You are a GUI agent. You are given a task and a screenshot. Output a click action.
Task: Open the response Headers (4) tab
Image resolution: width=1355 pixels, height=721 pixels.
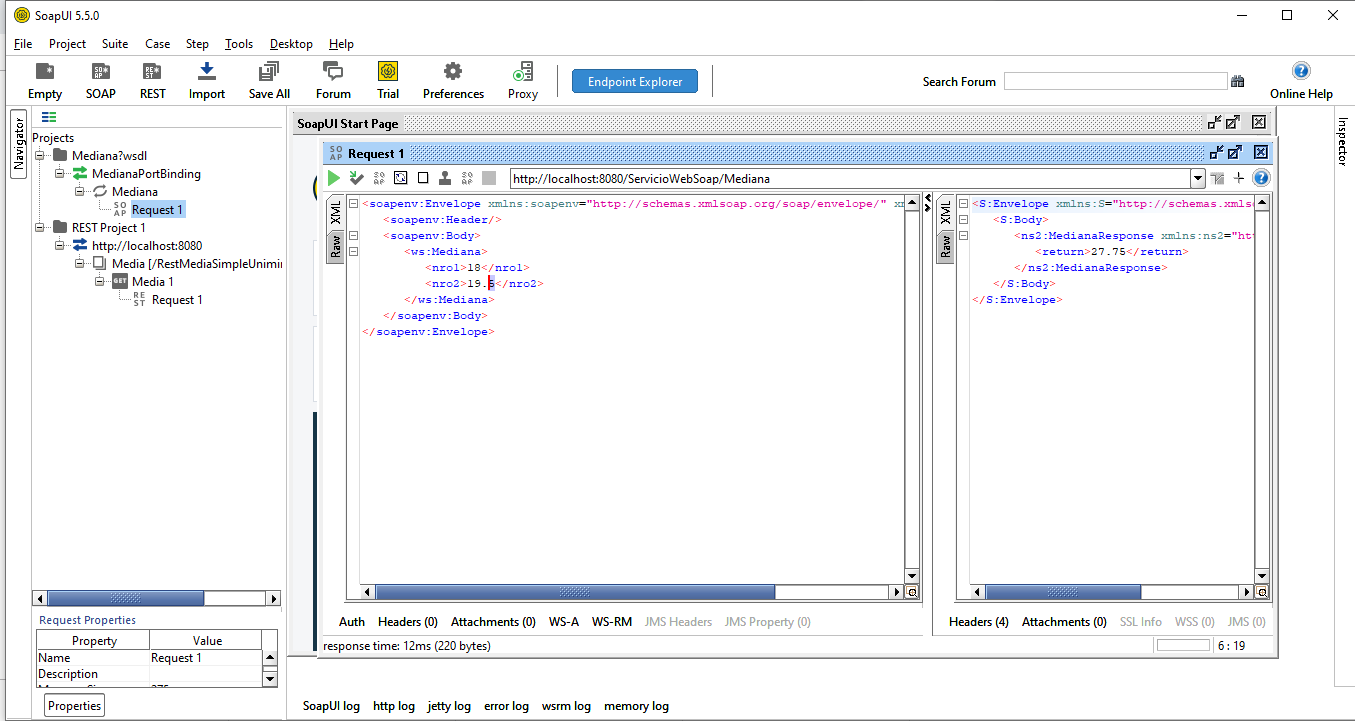(979, 622)
